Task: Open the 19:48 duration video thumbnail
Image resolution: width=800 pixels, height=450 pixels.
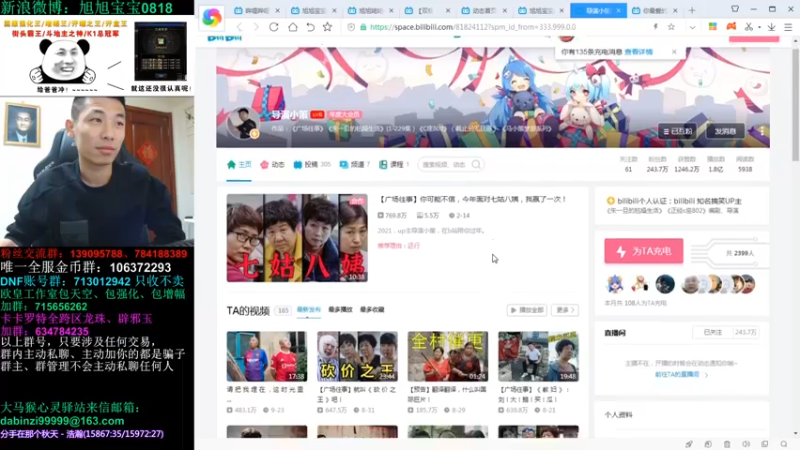Action: (538, 356)
